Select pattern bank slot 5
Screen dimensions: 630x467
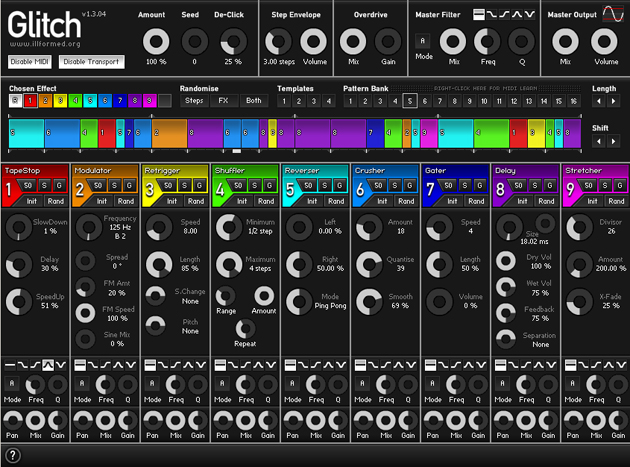point(410,101)
